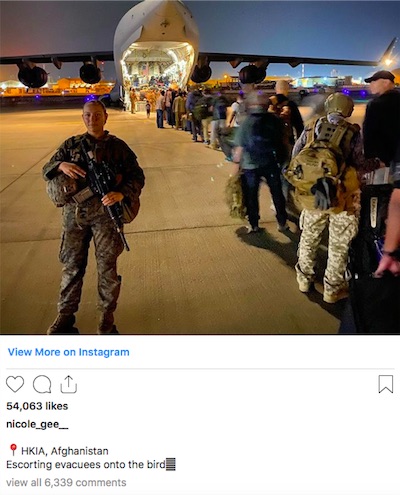
Task: Click the caption text Escorting evacuees onto the bird
Action: tap(86, 465)
